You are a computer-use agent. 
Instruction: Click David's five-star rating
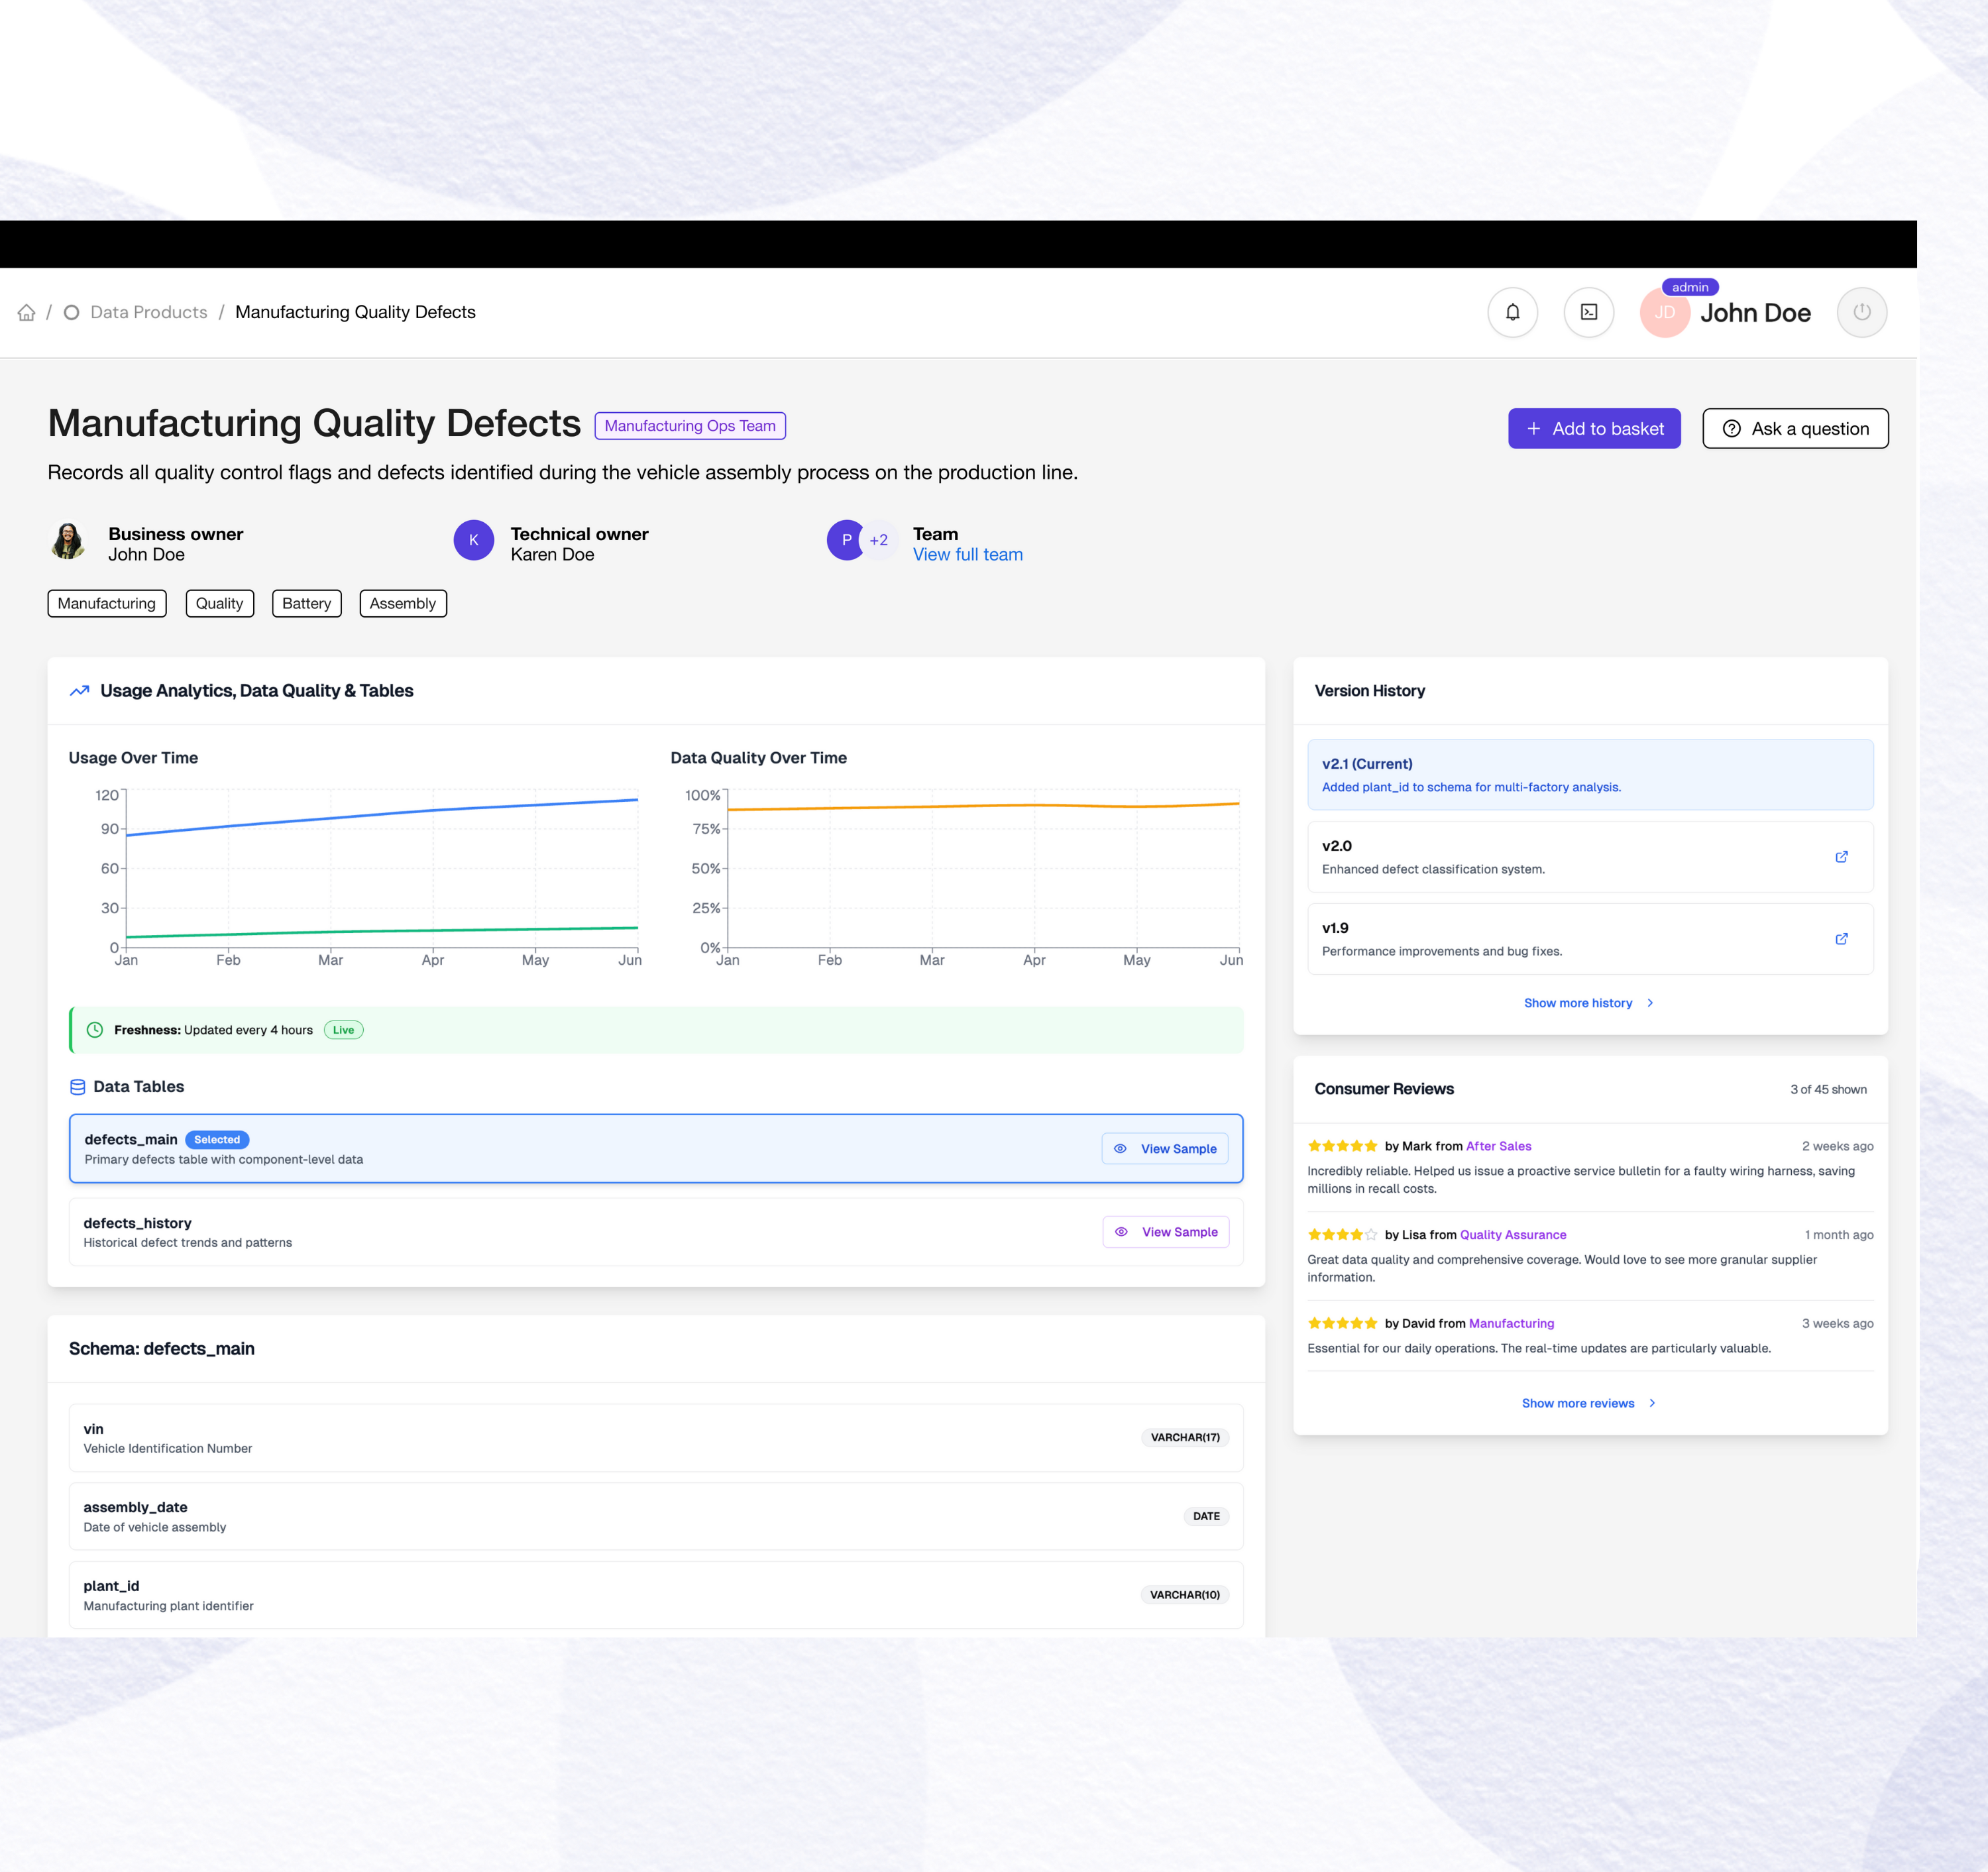click(x=1342, y=1323)
